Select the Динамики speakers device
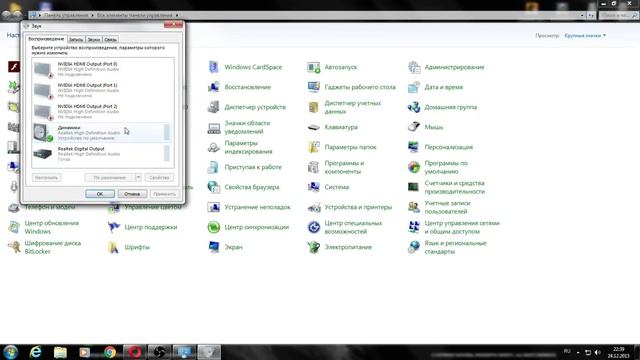The height and width of the screenshot is (360, 640). [102, 133]
